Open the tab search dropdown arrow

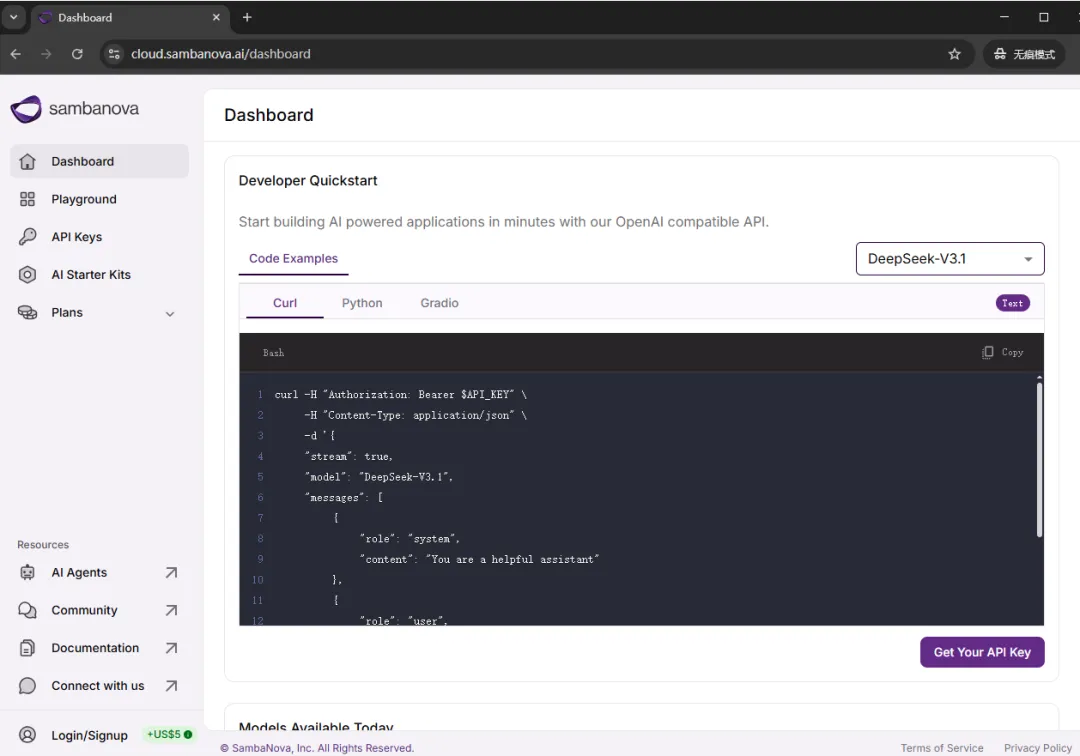coord(13,17)
